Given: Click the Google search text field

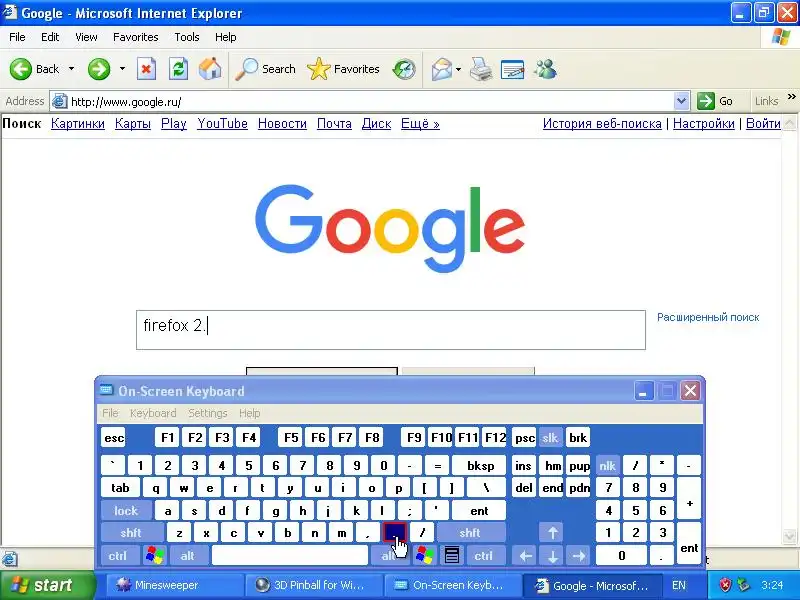Looking at the screenshot, I should pyautogui.click(x=391, y=330).
